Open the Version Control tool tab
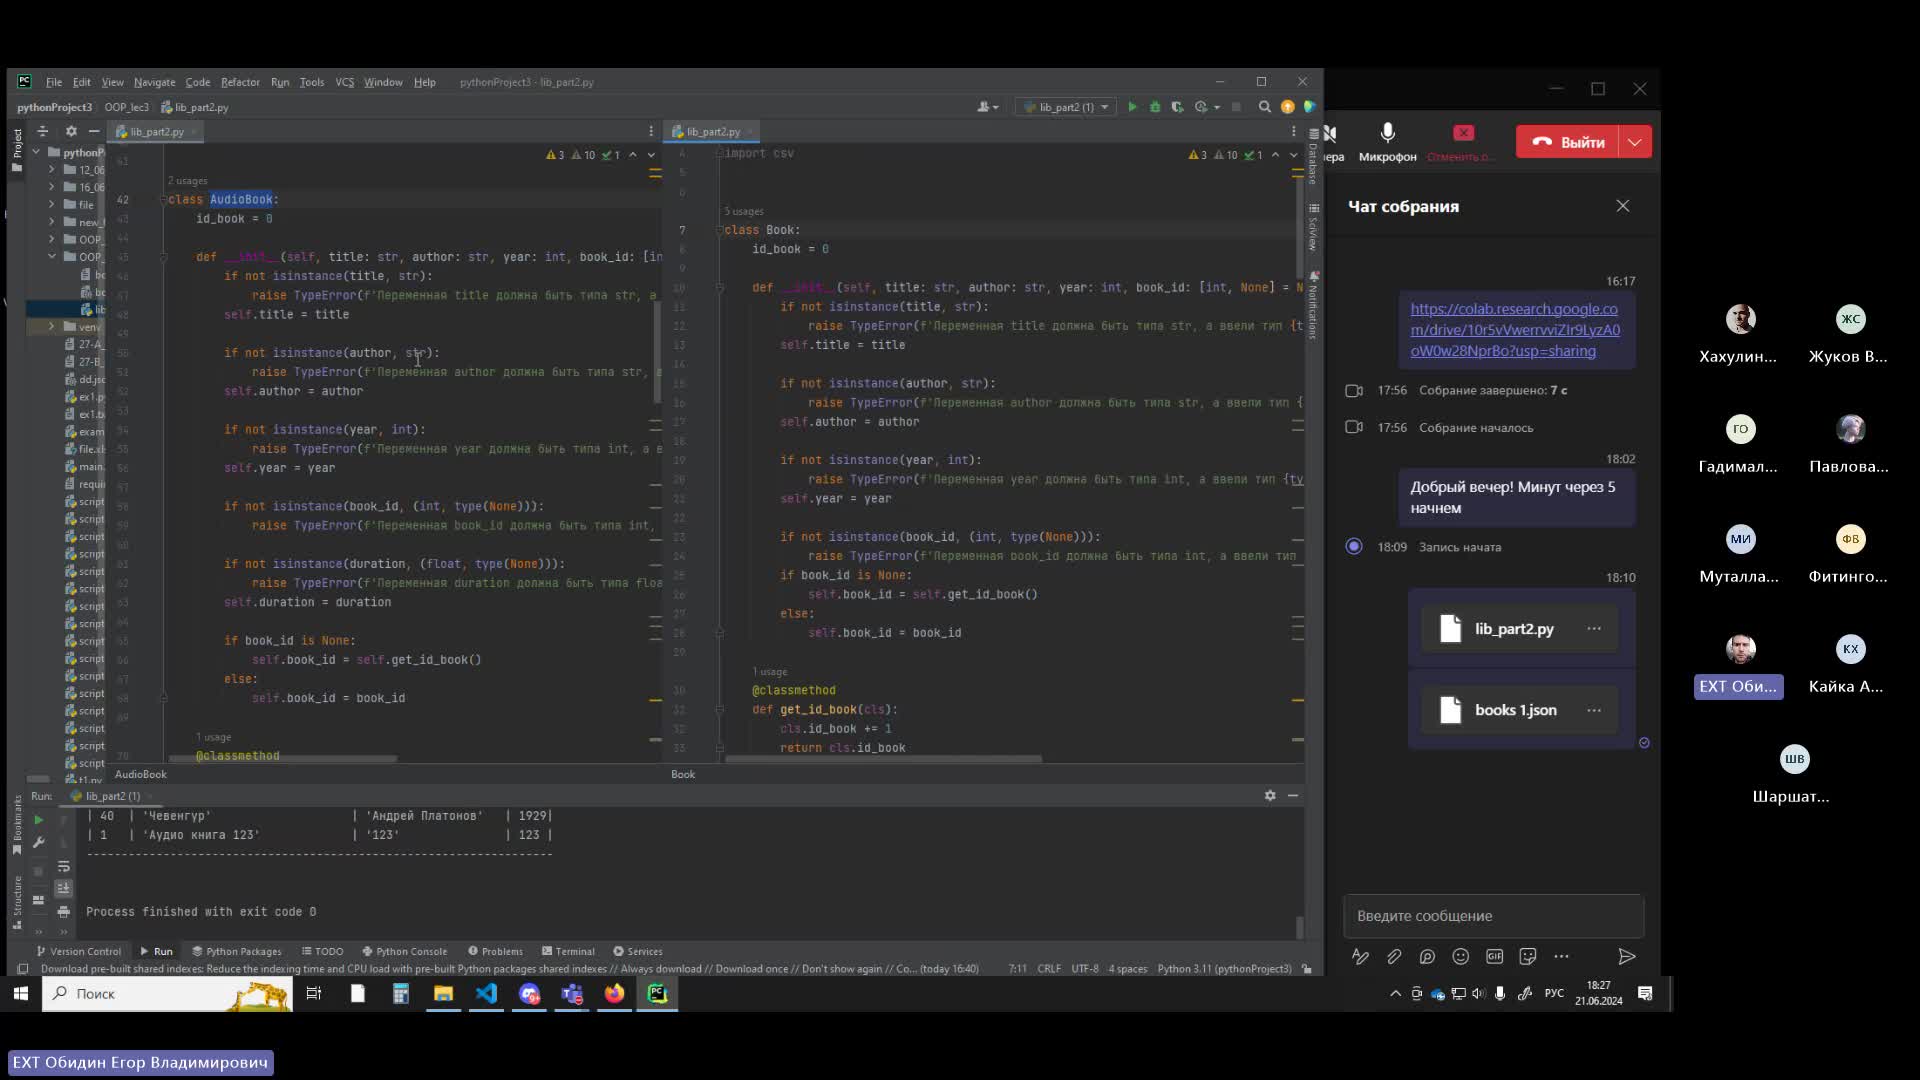Image resolution: width=1920 pixels, height=1080 pixels. 78,951
